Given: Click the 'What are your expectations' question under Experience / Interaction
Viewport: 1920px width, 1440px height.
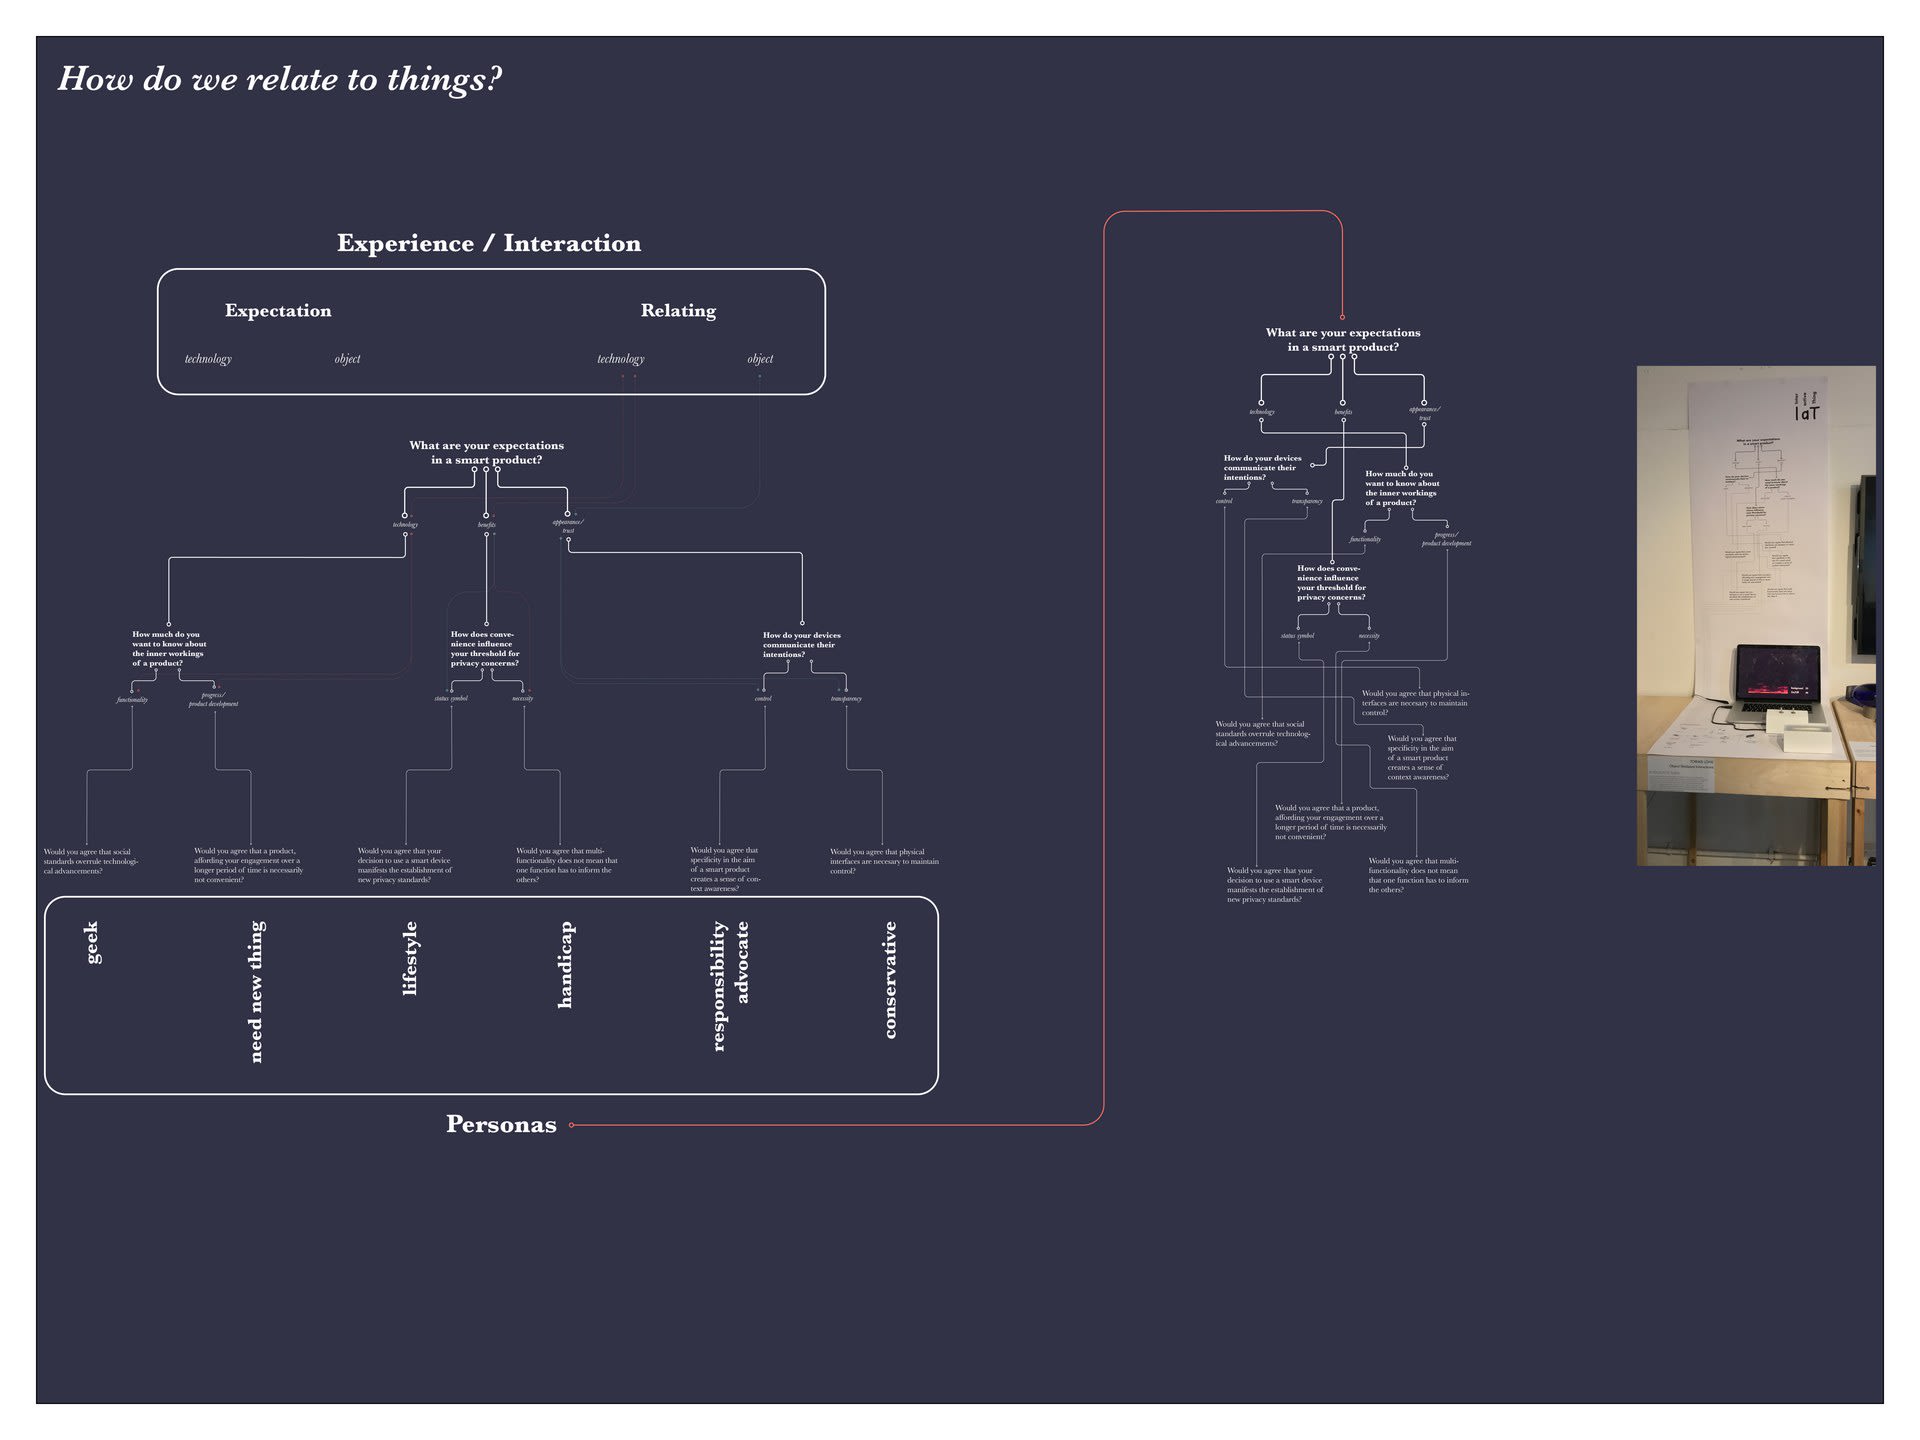Looking at the screenshot, I should [x=487, y=453].
